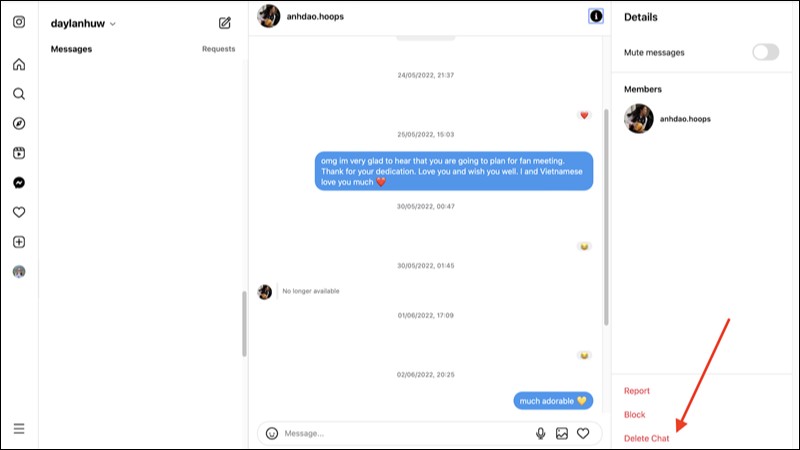The height and width of the screenshot is (450, 800).
Task: Go to Home in sidebar
Action: (19, 64)
